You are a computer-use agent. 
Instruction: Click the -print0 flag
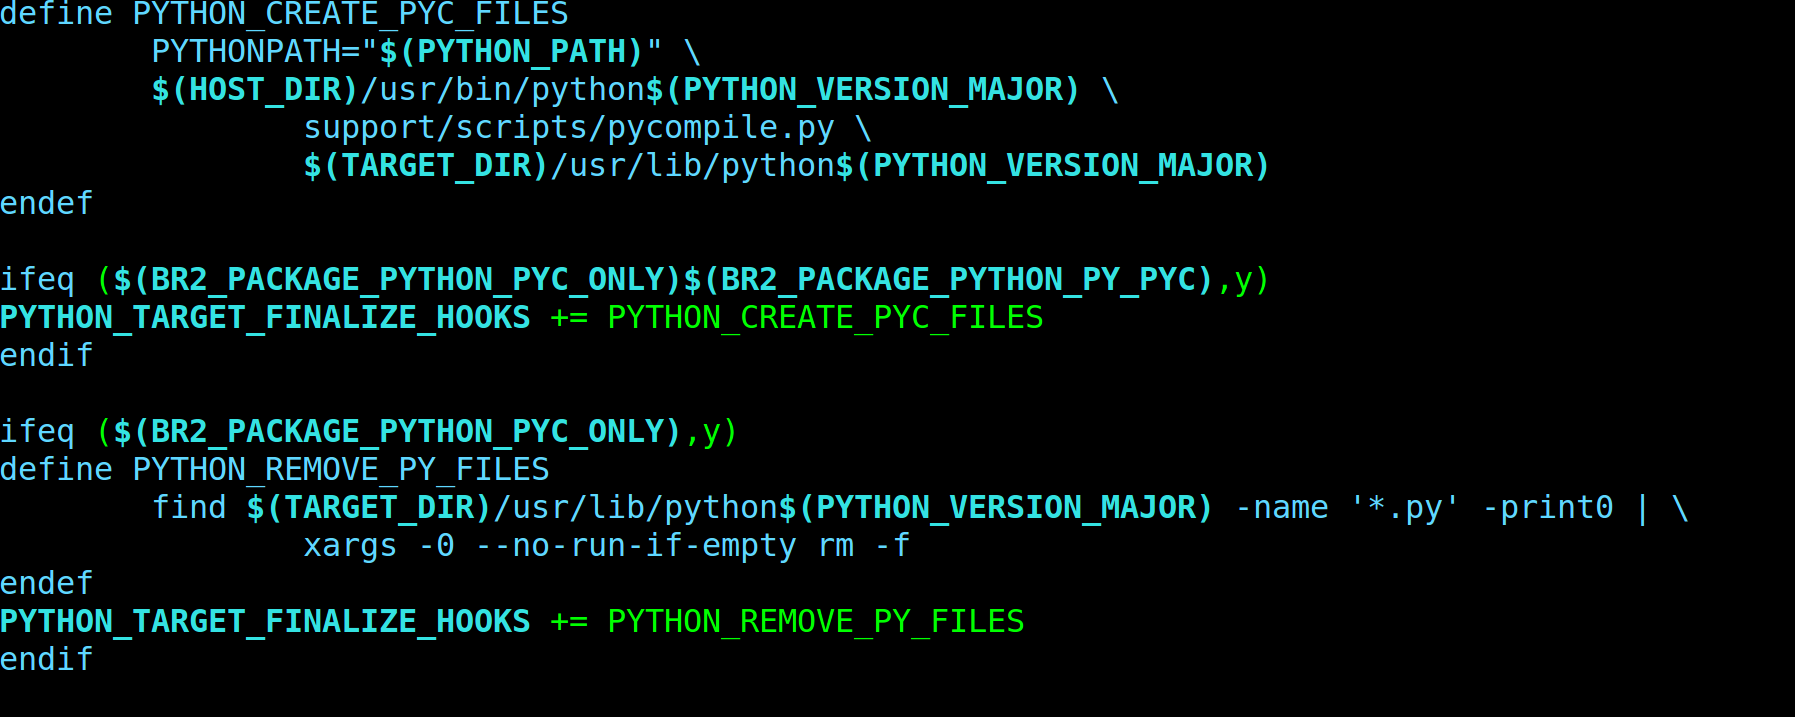click(x=1547, y=508)
